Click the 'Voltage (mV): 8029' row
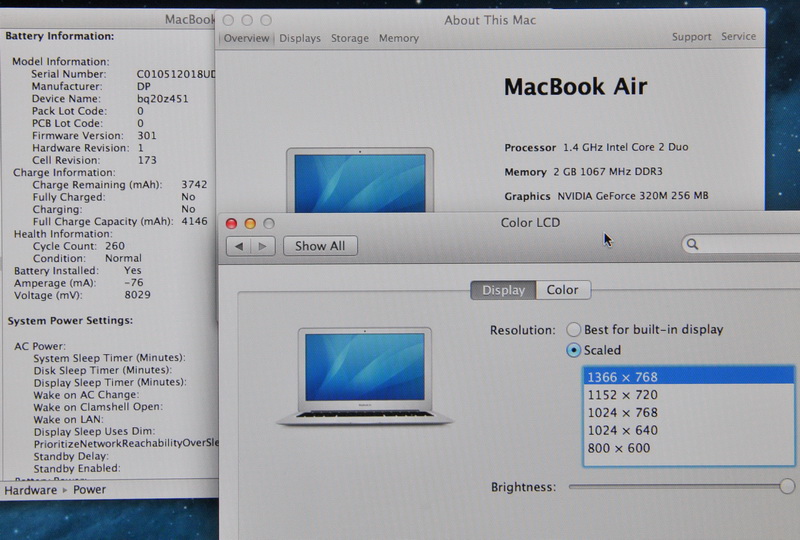800x540 pixels. pyautogui.click(x=82, y=295)
